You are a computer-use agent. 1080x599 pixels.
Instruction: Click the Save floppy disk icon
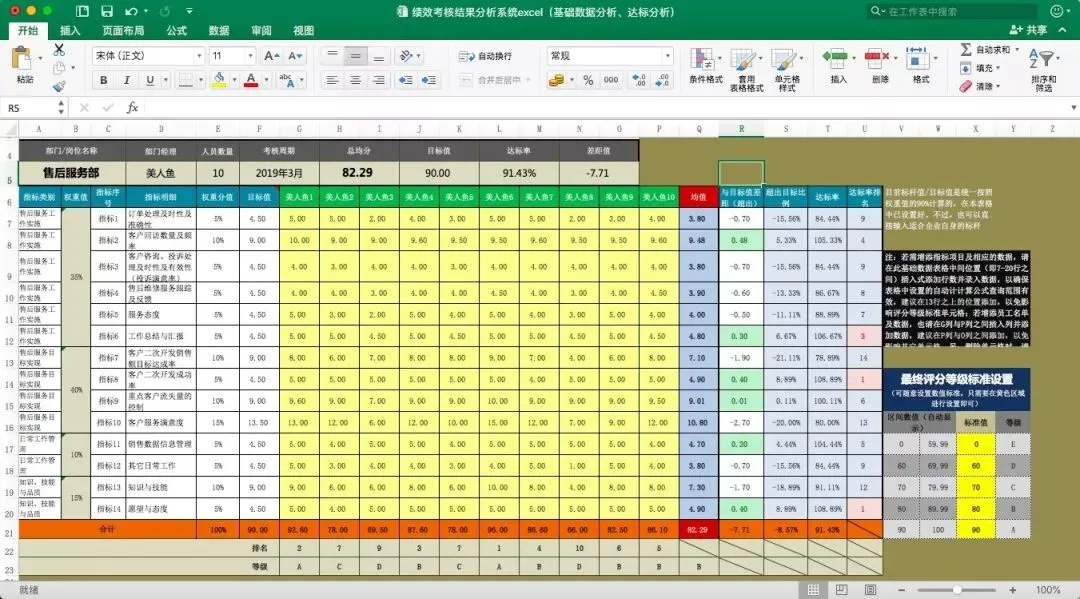tap(107, 11)
